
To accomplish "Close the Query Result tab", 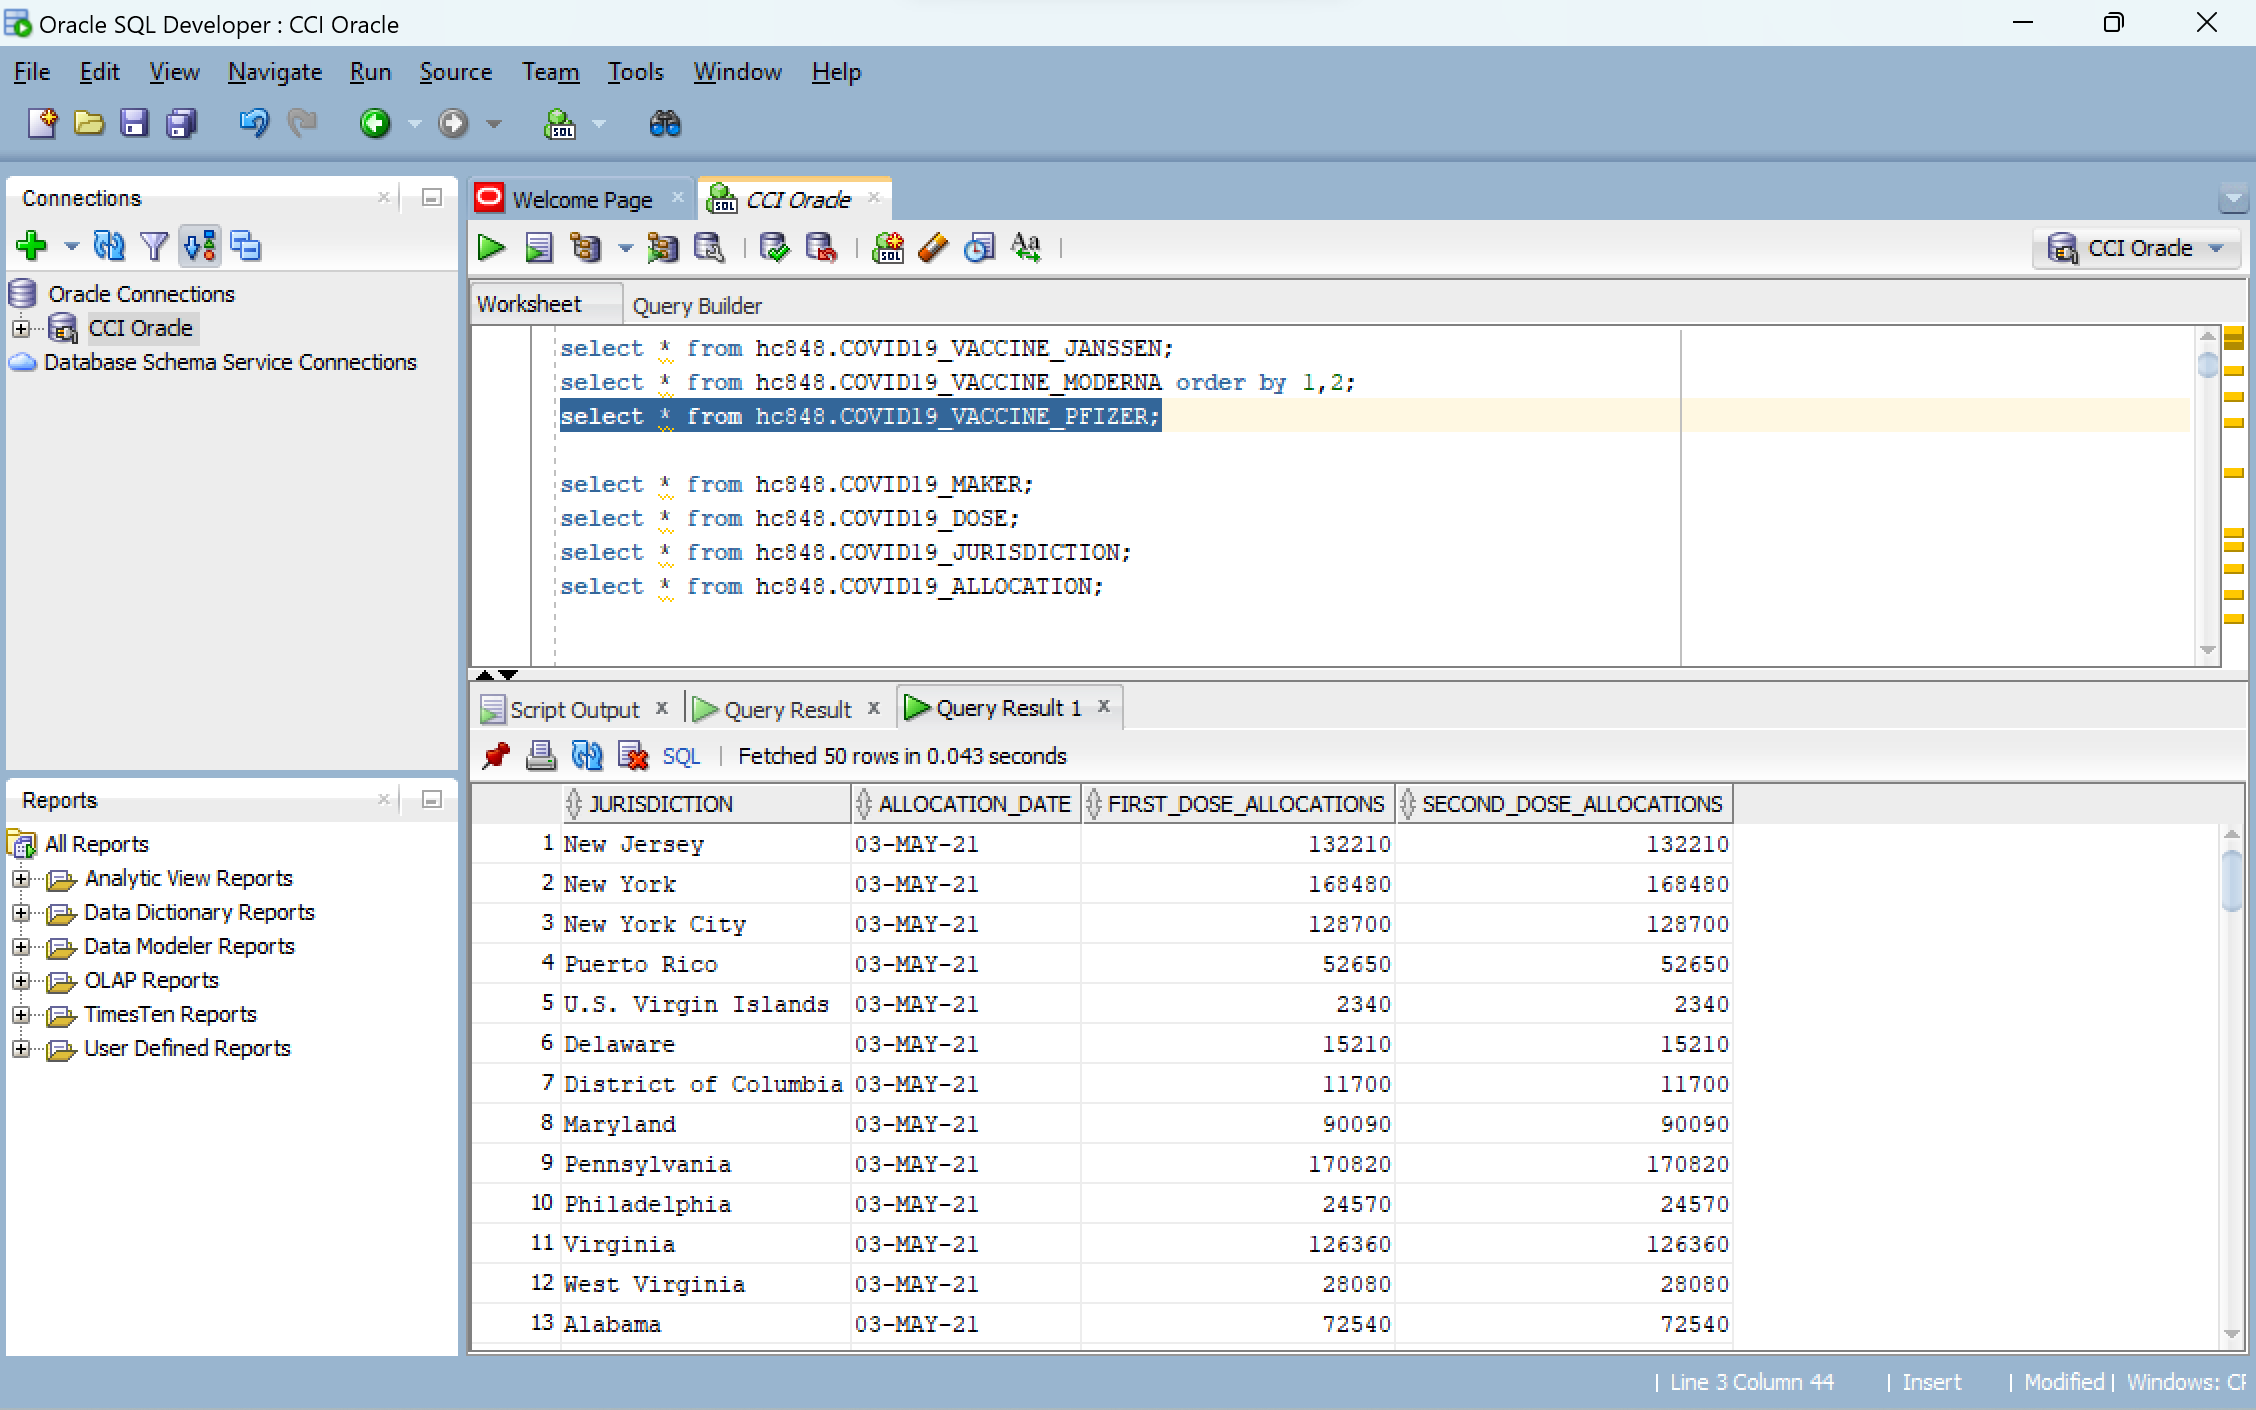I will click(874, 708).
